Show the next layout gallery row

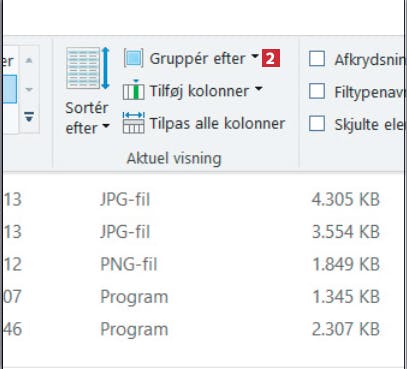29,89
